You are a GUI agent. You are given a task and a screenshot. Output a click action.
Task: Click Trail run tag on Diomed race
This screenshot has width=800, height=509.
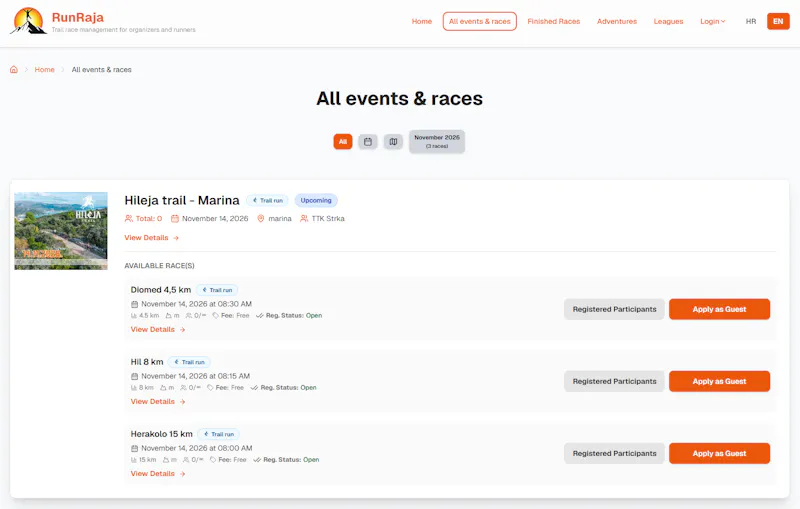[217, 290]
